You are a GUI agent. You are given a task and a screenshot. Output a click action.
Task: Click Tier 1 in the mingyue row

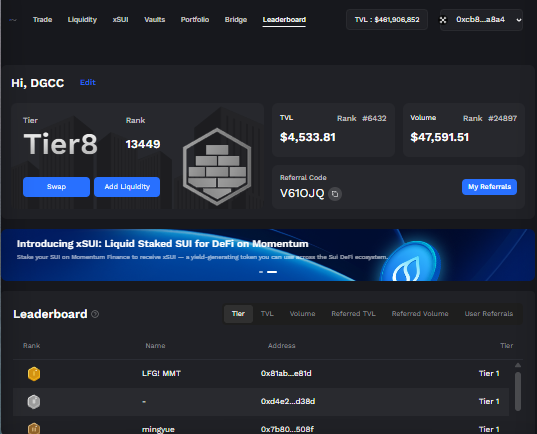pyautogui.click(x=489, y=429)
